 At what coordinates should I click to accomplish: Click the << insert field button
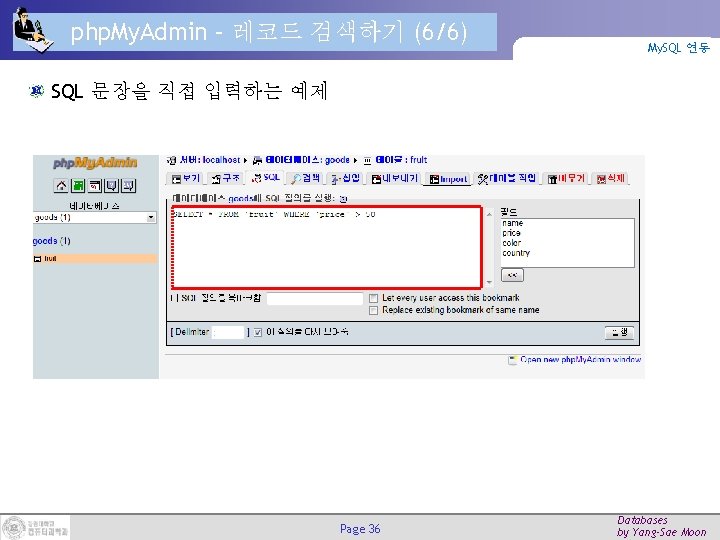[512, 275]
